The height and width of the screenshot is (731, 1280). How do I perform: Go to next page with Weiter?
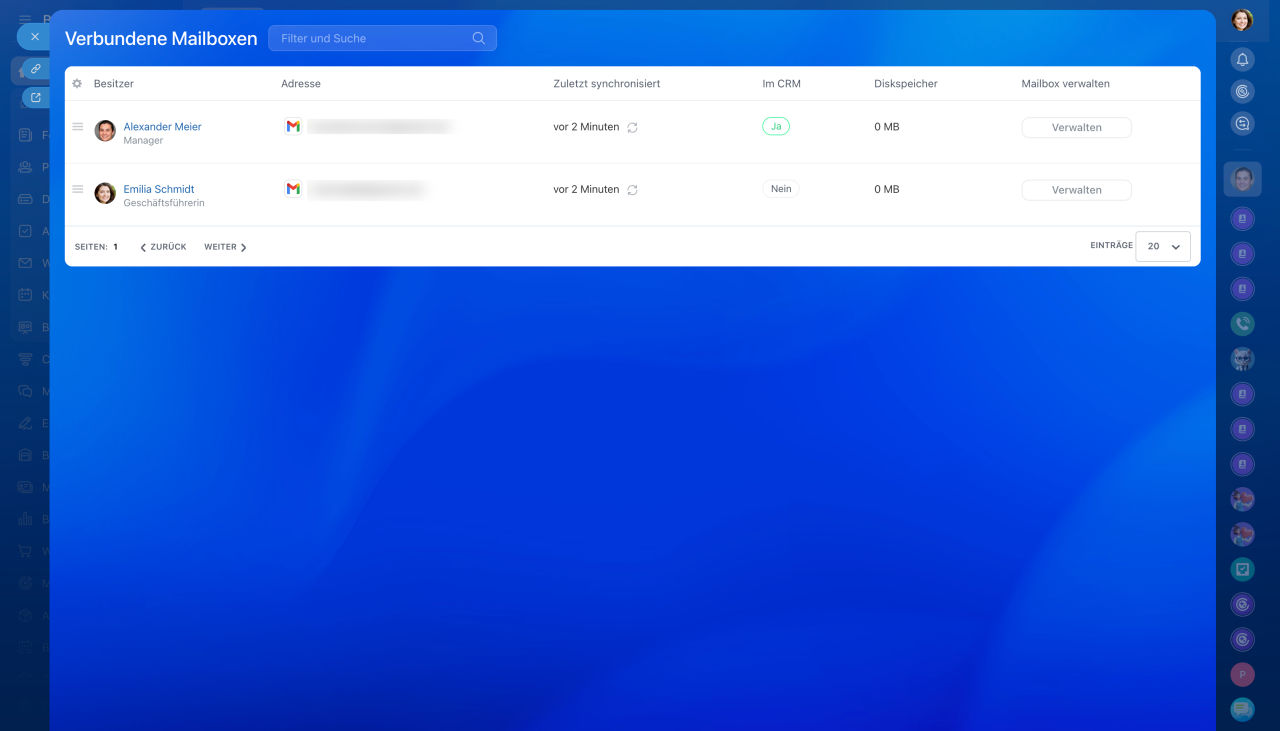click(x=225, y=247)
